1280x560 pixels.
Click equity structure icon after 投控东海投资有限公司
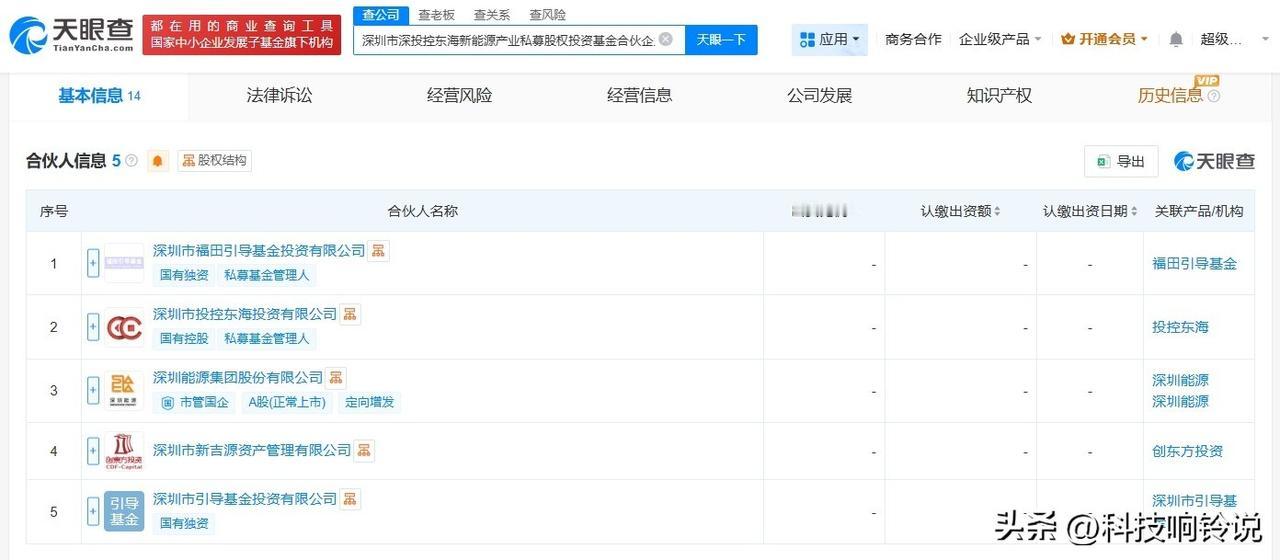click(350, 314)
